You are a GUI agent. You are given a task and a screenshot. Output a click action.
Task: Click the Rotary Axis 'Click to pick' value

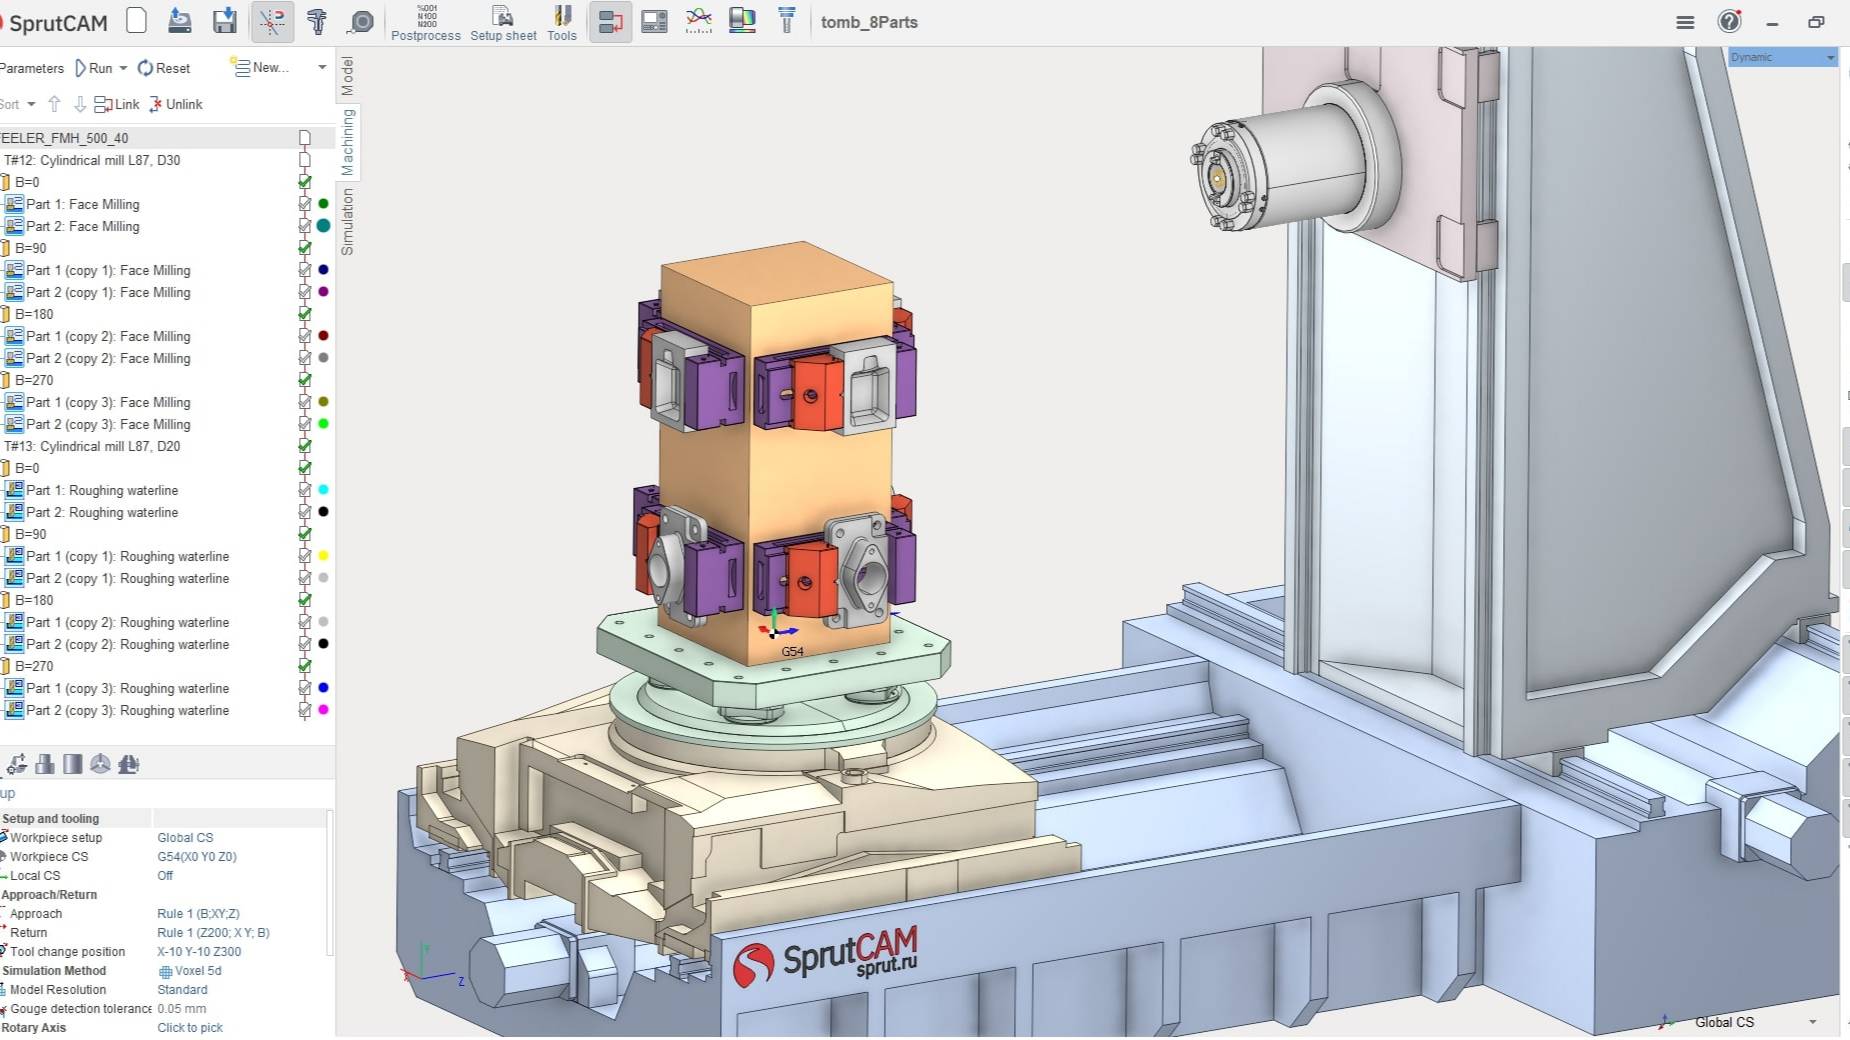pyautogui.click(x=190, y=1028)
